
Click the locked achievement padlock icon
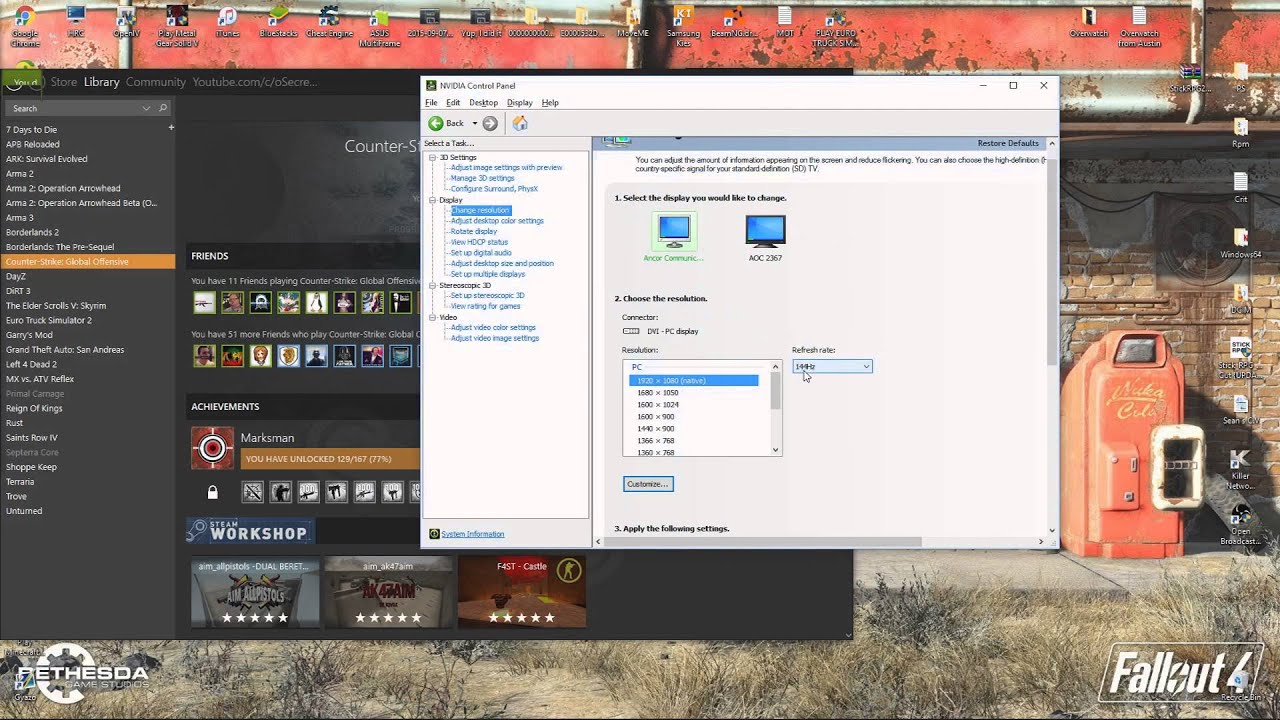[212, 492]
